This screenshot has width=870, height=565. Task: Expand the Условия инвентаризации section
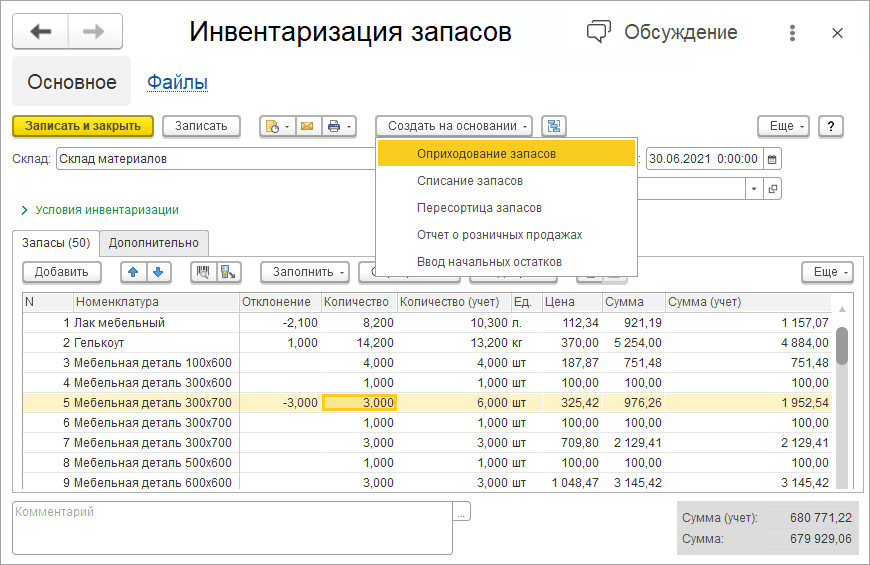100,210
